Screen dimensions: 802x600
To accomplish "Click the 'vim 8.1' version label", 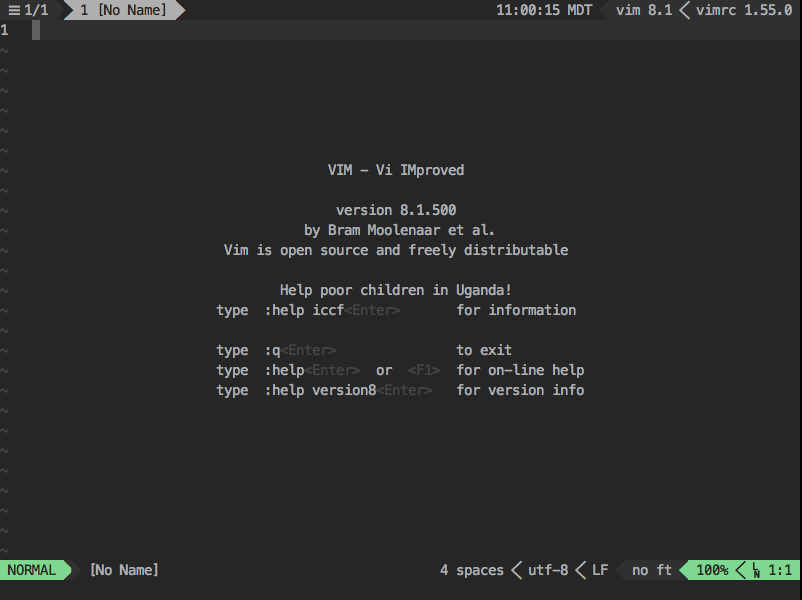I will click(x=644, y=10).
